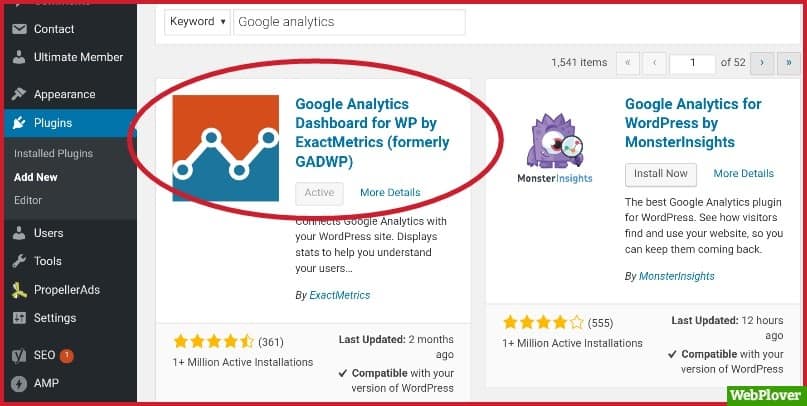Viewport: 807px width, 406px height.
Task: Click the plugin search text field
Action: click(x=349, y=22)
